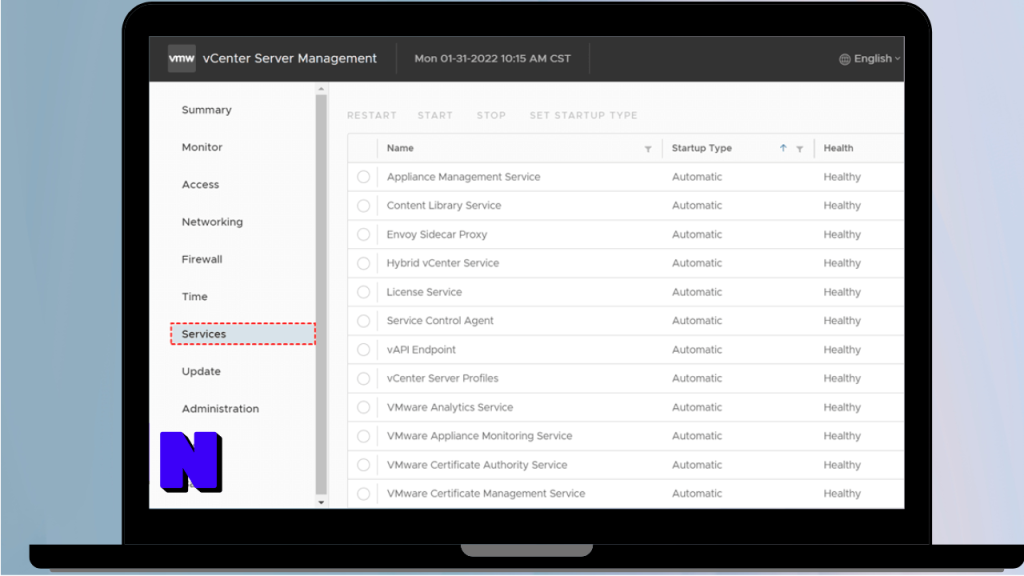Open the Time settings page
The image size is (1024, 576).
click(195, 296)
